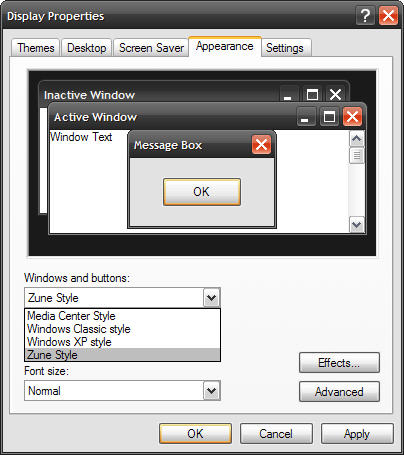The image size is (404, 455).
Task: Click the preview scrollbar thumb
Action: (357, 155)
